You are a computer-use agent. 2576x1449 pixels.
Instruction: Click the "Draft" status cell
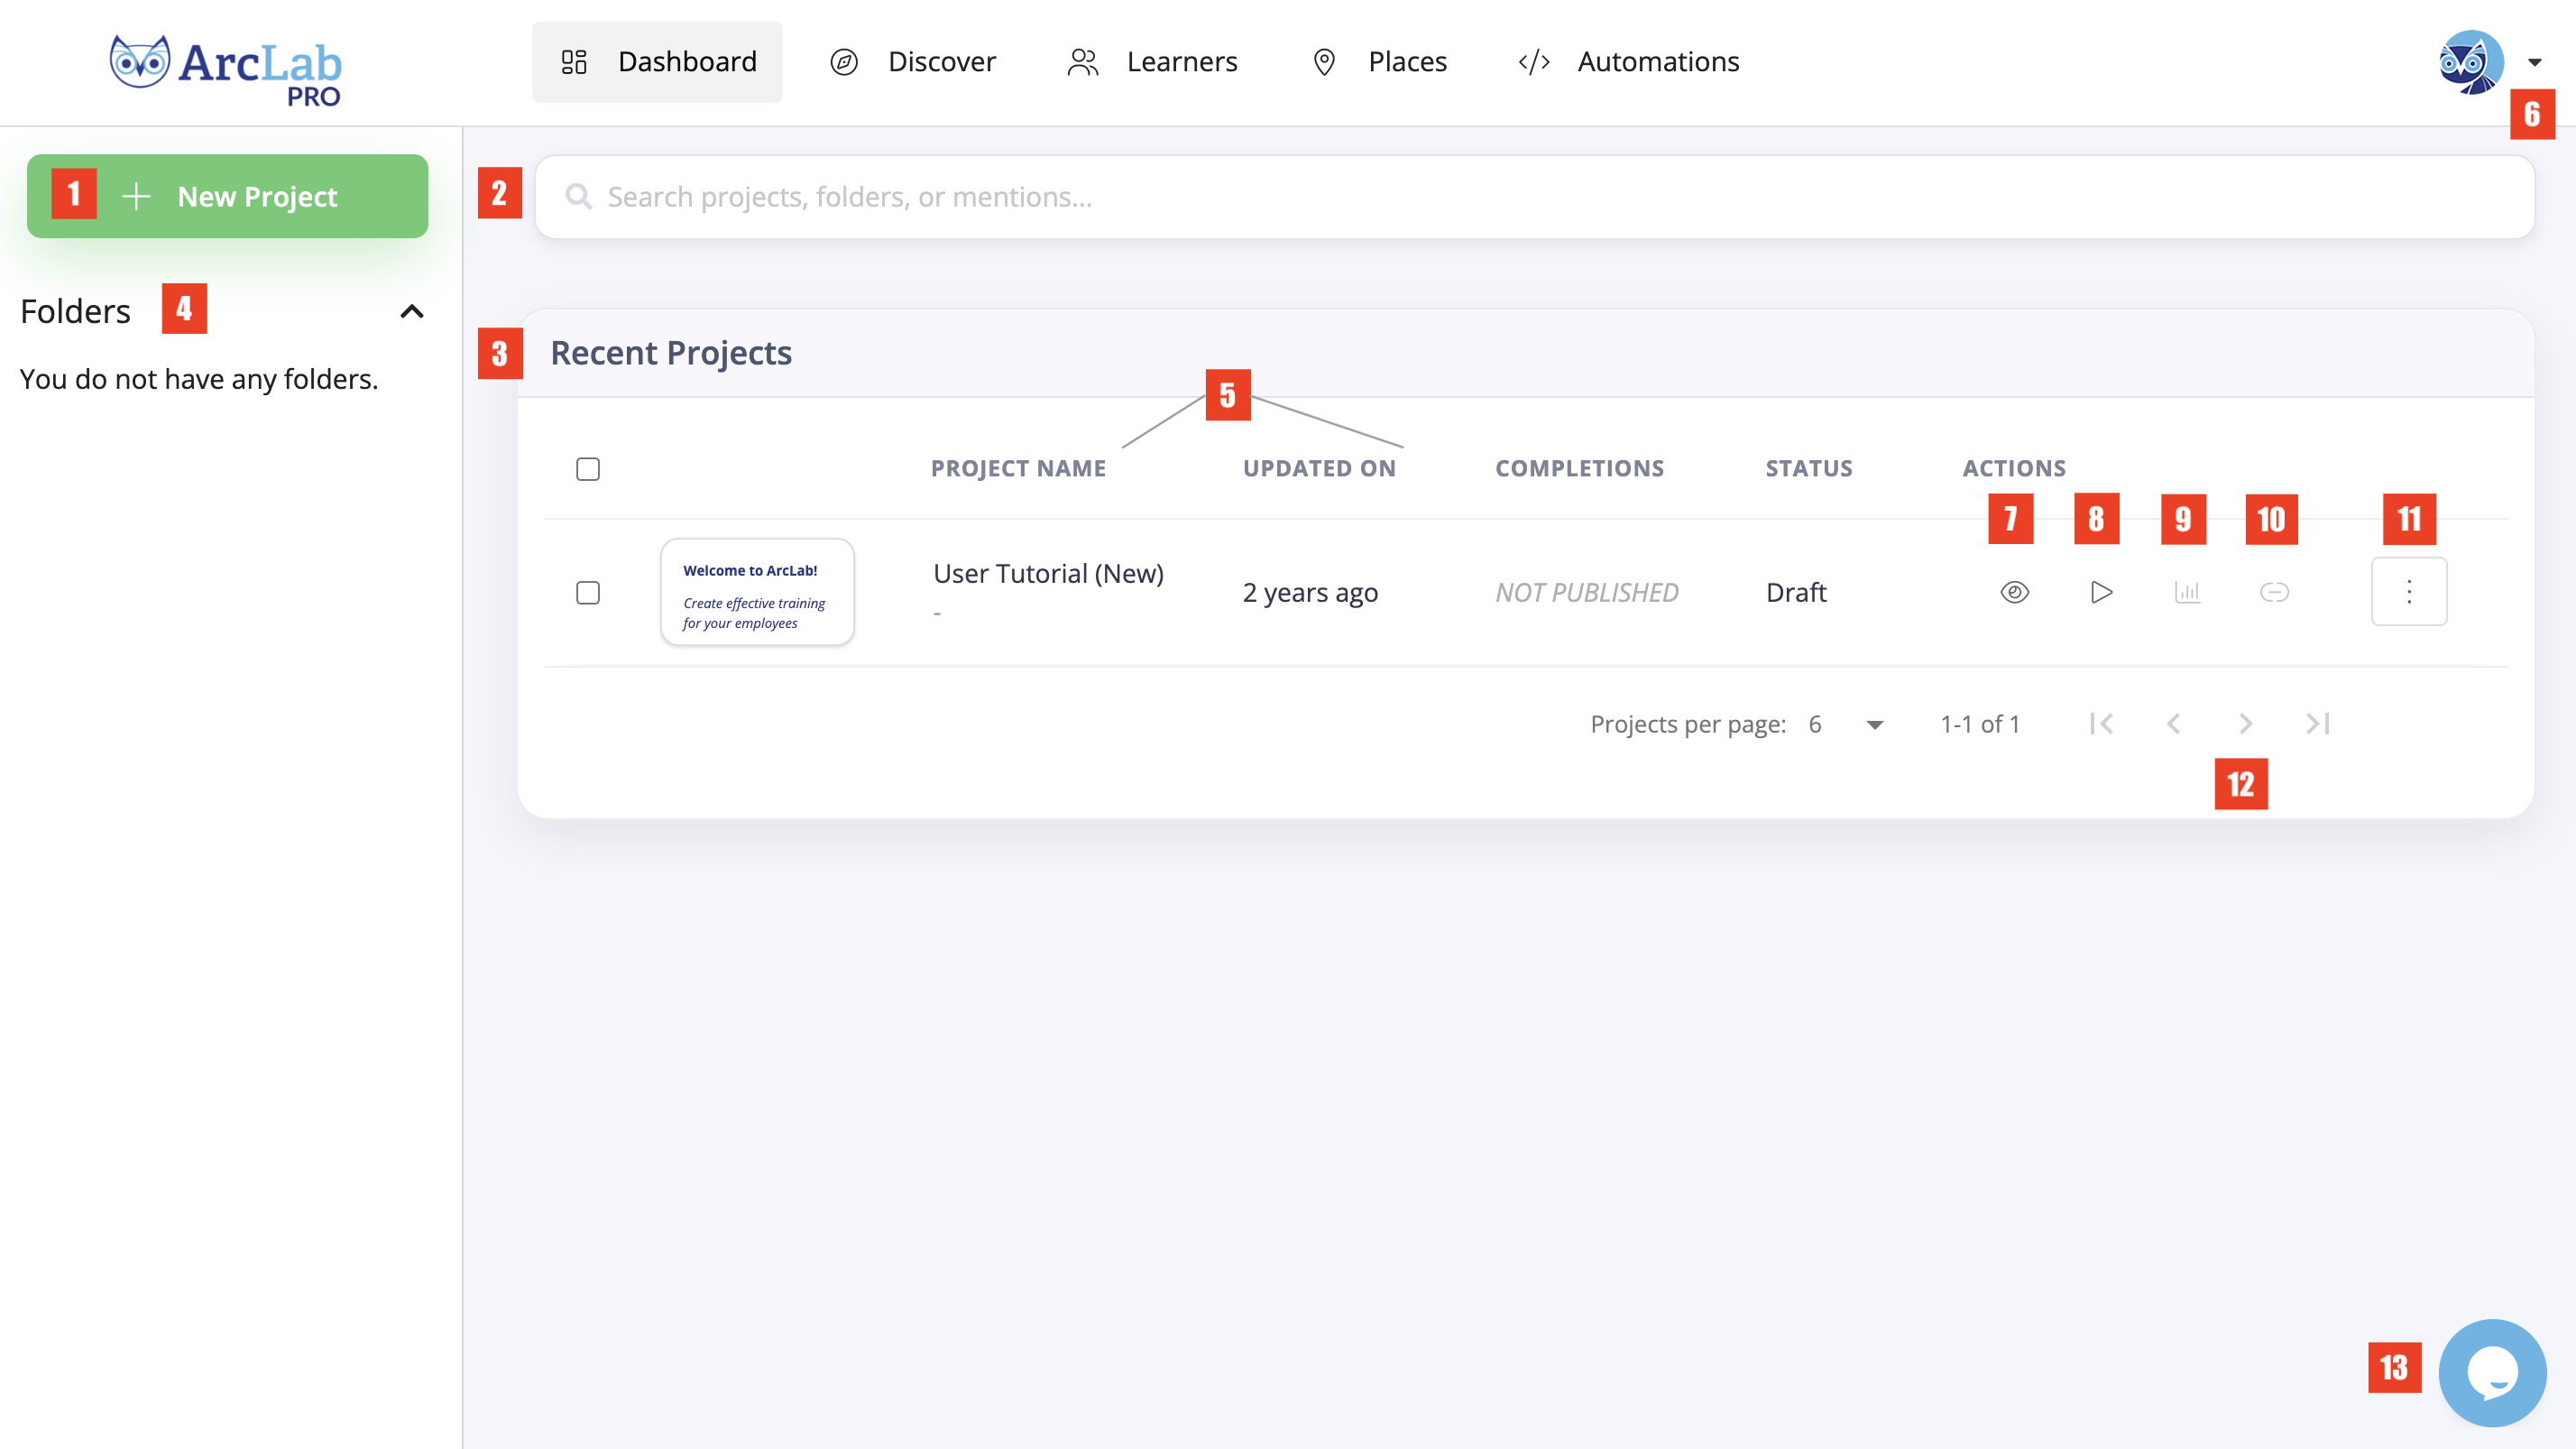pos(1796,592)
